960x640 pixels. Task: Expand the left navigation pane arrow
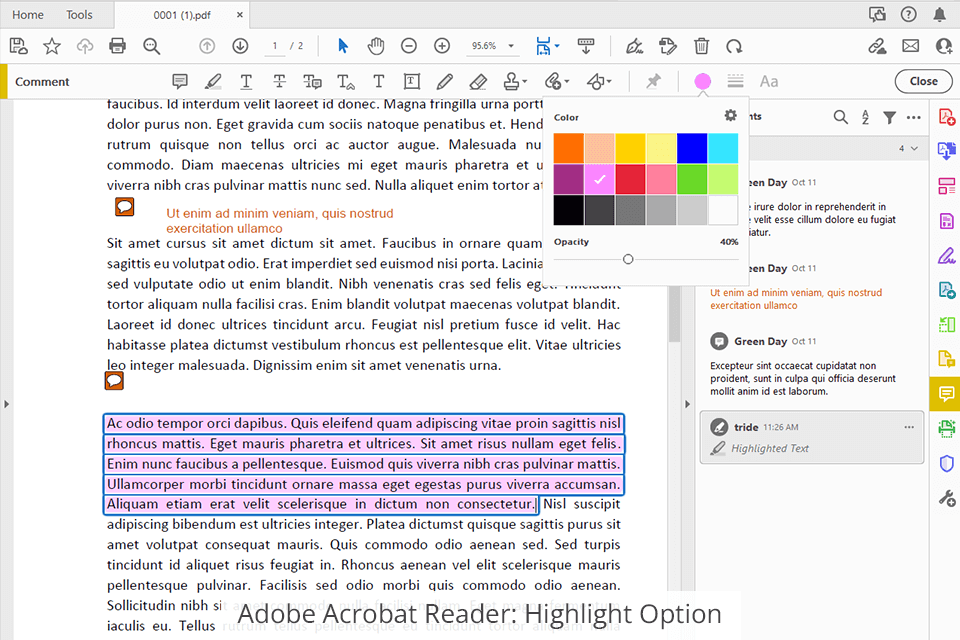click(x=6, y=404)
